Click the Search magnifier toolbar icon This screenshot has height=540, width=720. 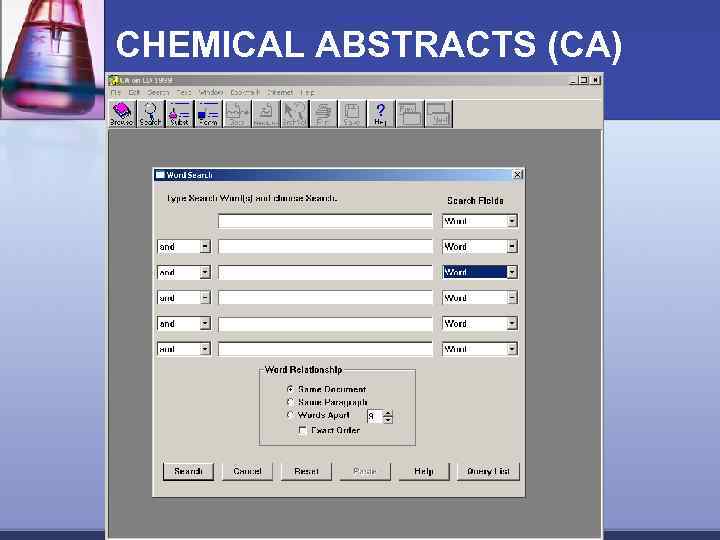click(x=151, y=114)
